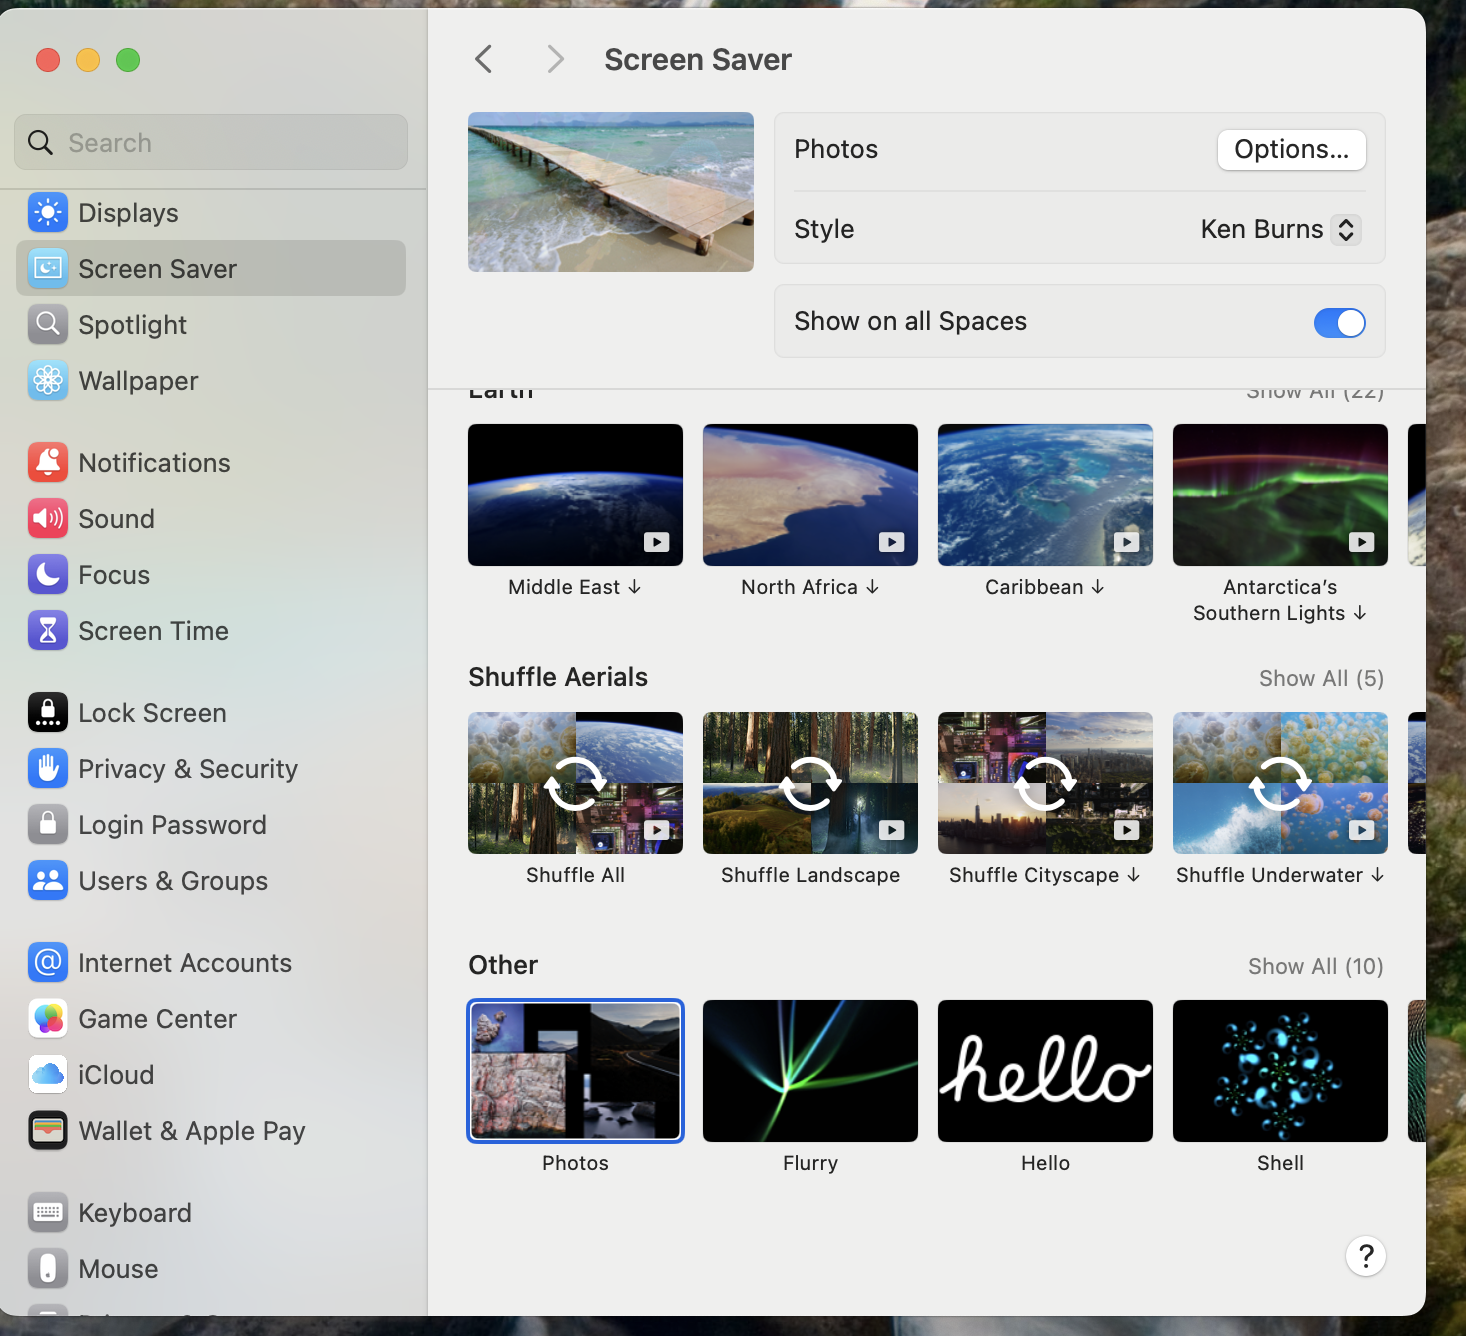The height and width of the screenshot is (1336, 1466).
Task: Expand Shuffle Aerials with Show All (5)
Action: click(1320, 679)
